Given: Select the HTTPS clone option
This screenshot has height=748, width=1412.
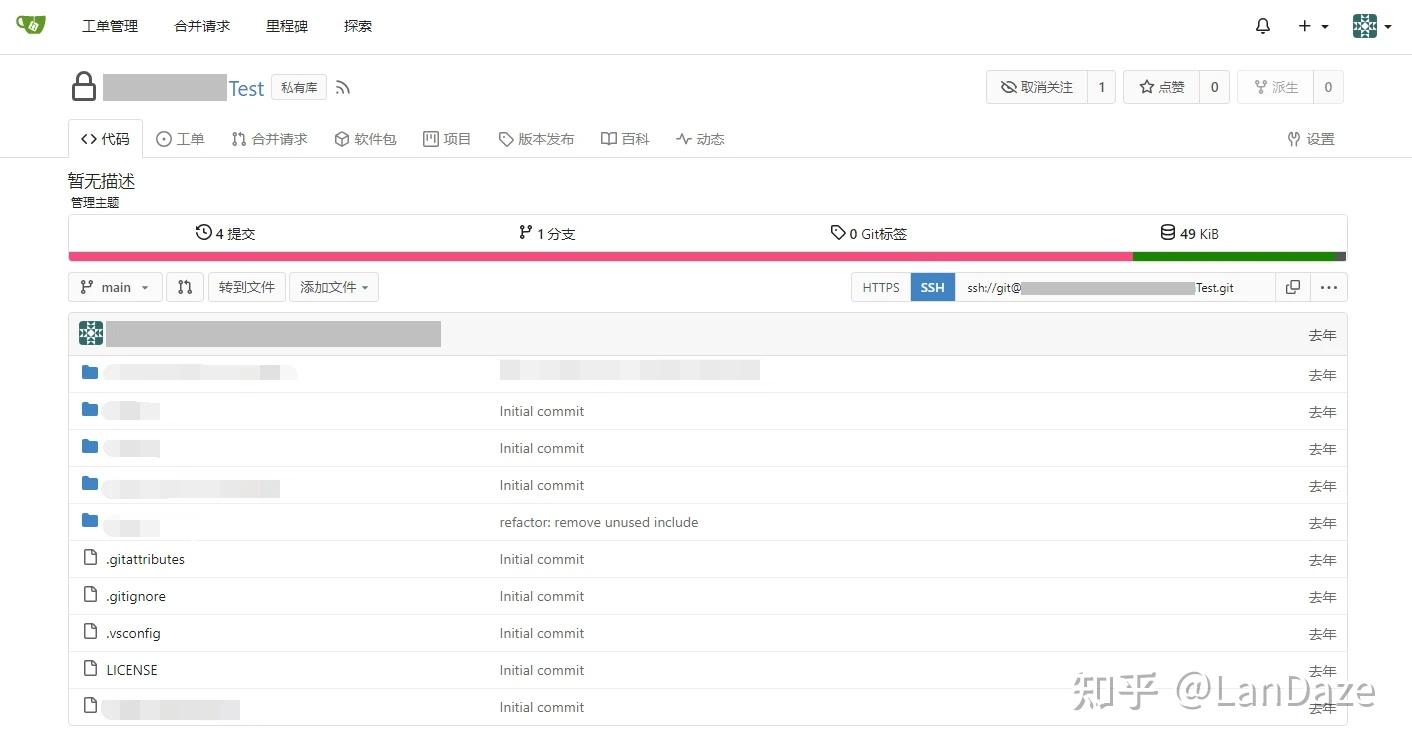Looking at the screenshot, I should click(881, 287).
